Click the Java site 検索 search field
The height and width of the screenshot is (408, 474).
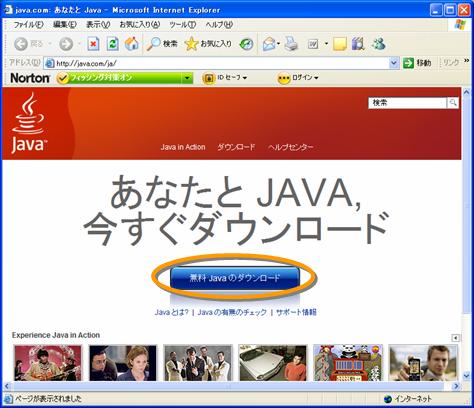407,103
